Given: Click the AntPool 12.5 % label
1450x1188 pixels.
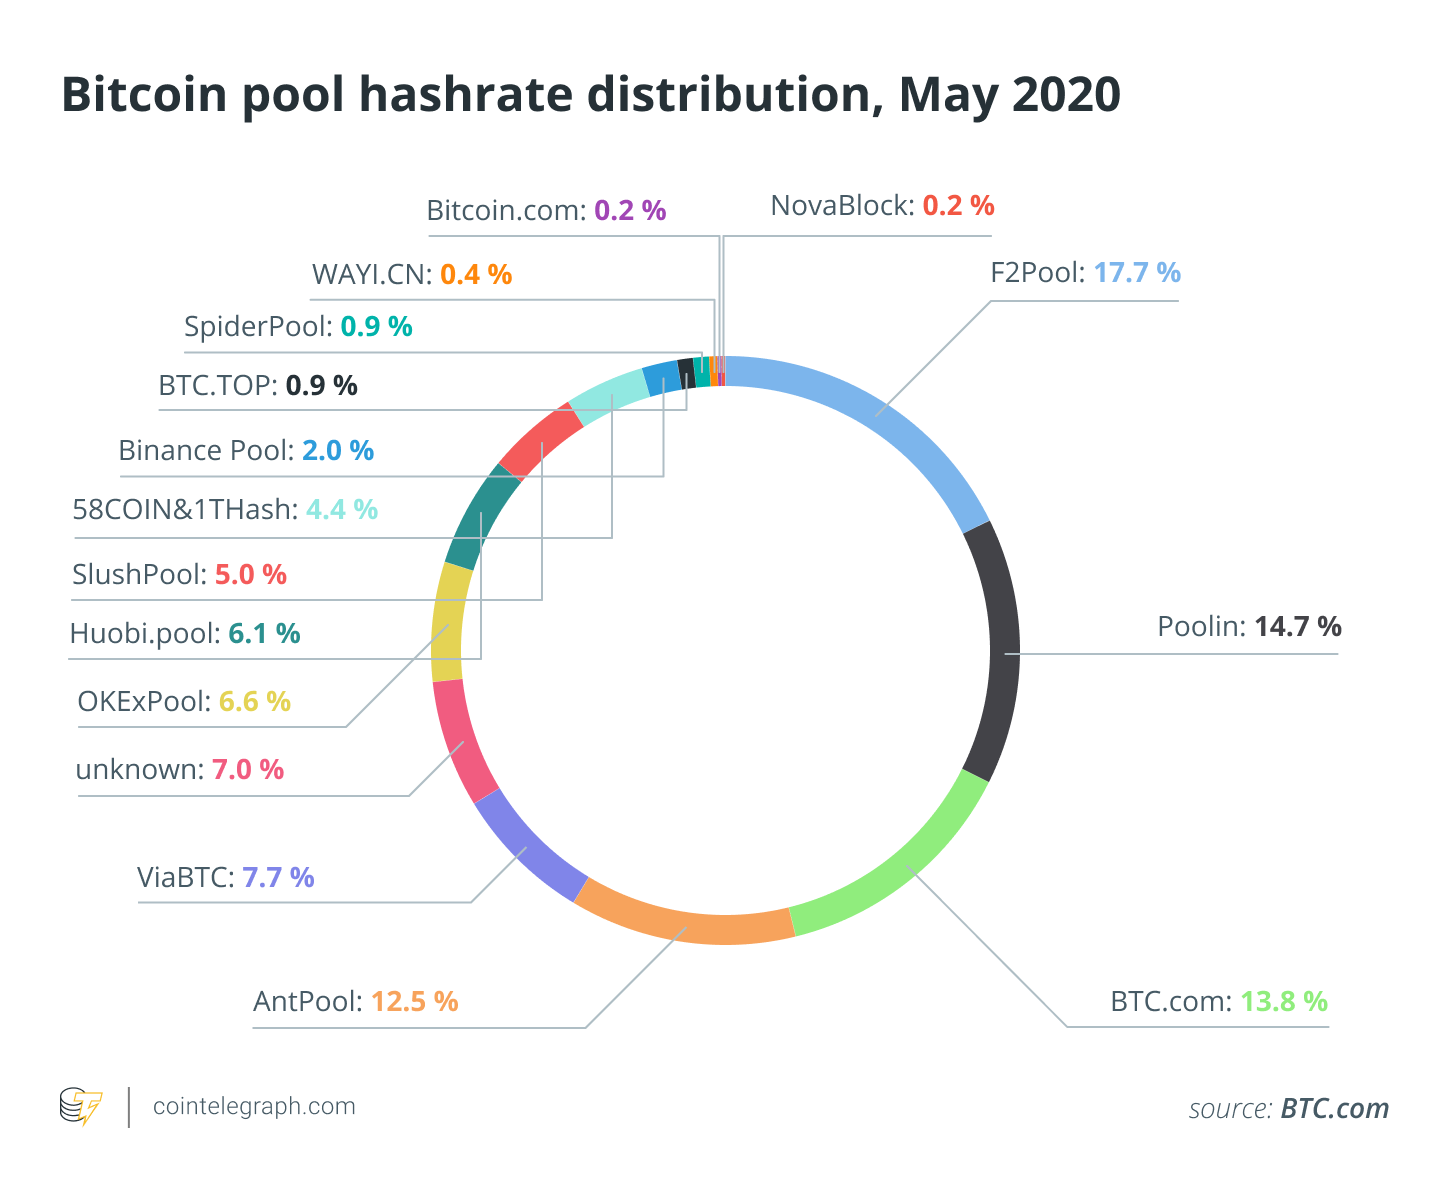Looking at the screenshot, I should 356,1001.
